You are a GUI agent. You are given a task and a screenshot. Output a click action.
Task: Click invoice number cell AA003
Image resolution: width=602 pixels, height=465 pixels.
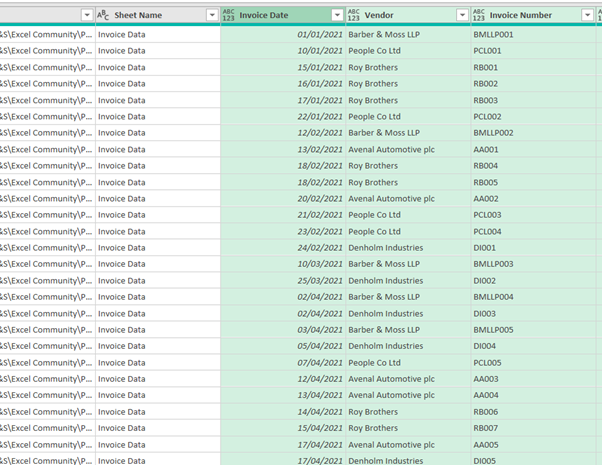(x=533, y=379)
